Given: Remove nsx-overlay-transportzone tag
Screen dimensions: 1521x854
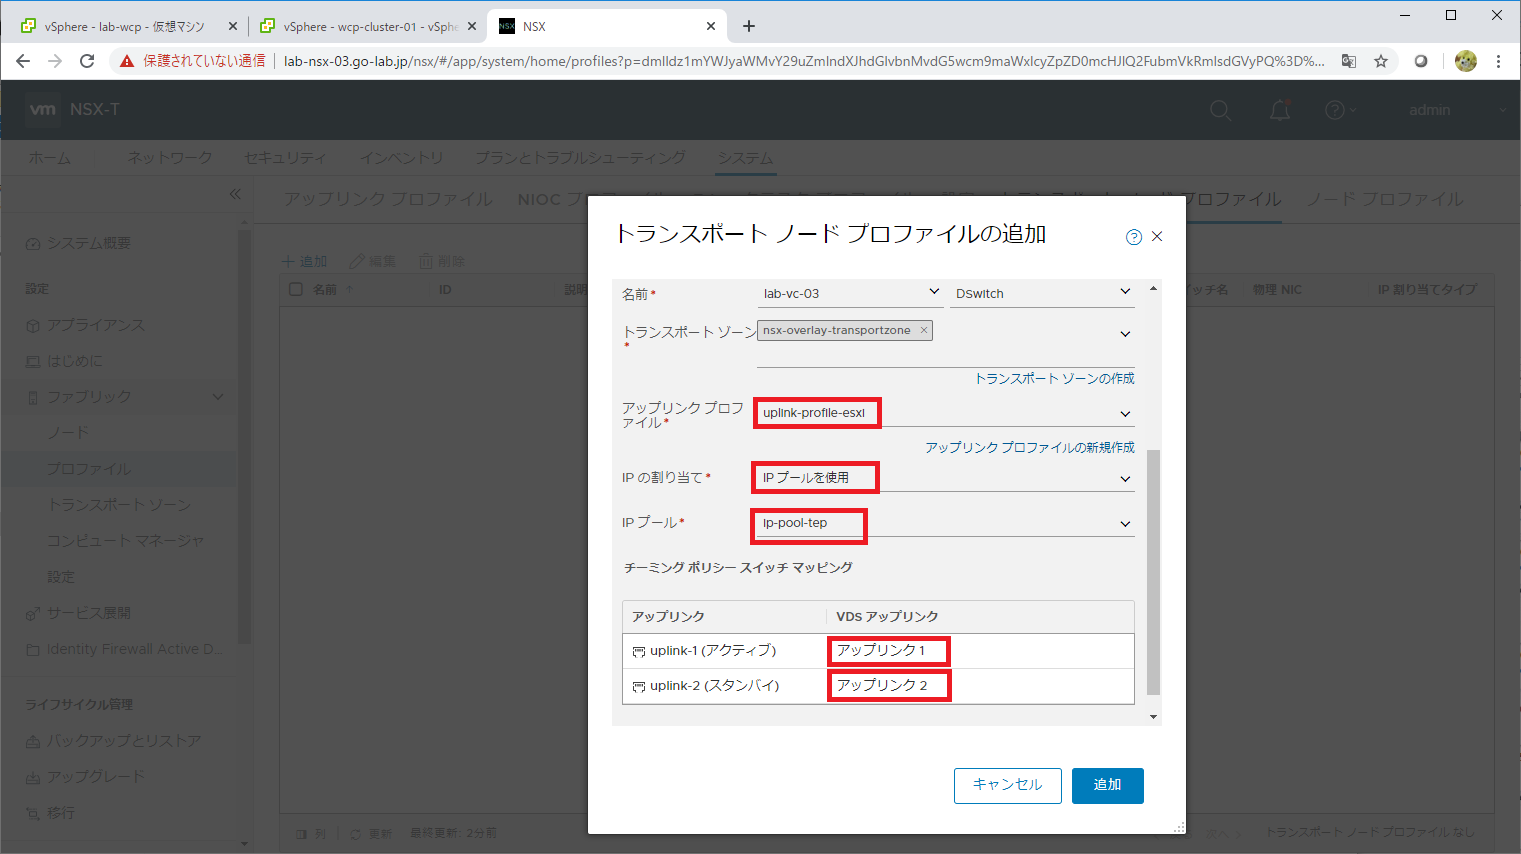Looking at the screenshot, I should (924, 330).
